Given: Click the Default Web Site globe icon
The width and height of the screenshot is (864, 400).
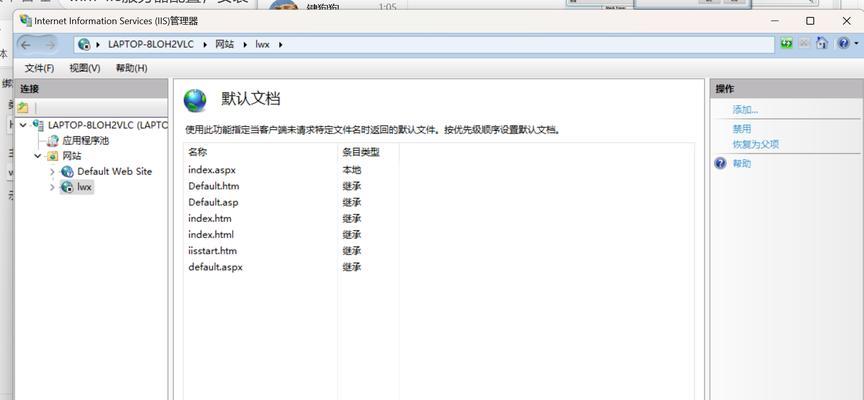Looking at the screenshot, I should pyautogui.click(x=67, y=172).
